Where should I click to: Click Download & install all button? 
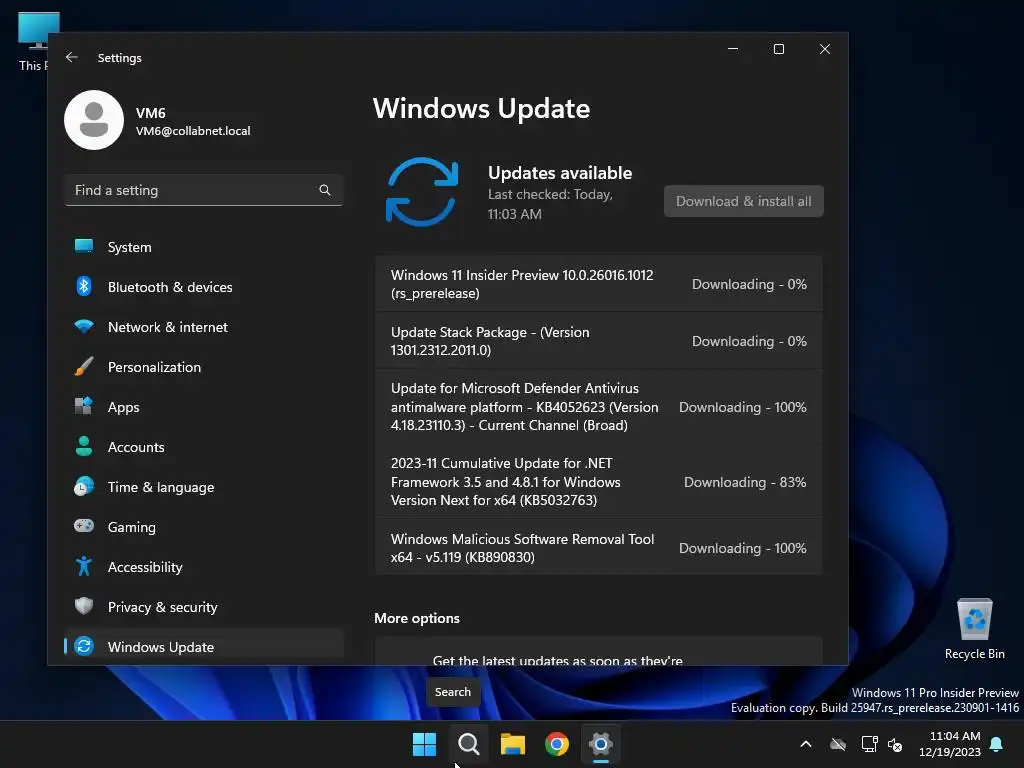coord(743,201)
